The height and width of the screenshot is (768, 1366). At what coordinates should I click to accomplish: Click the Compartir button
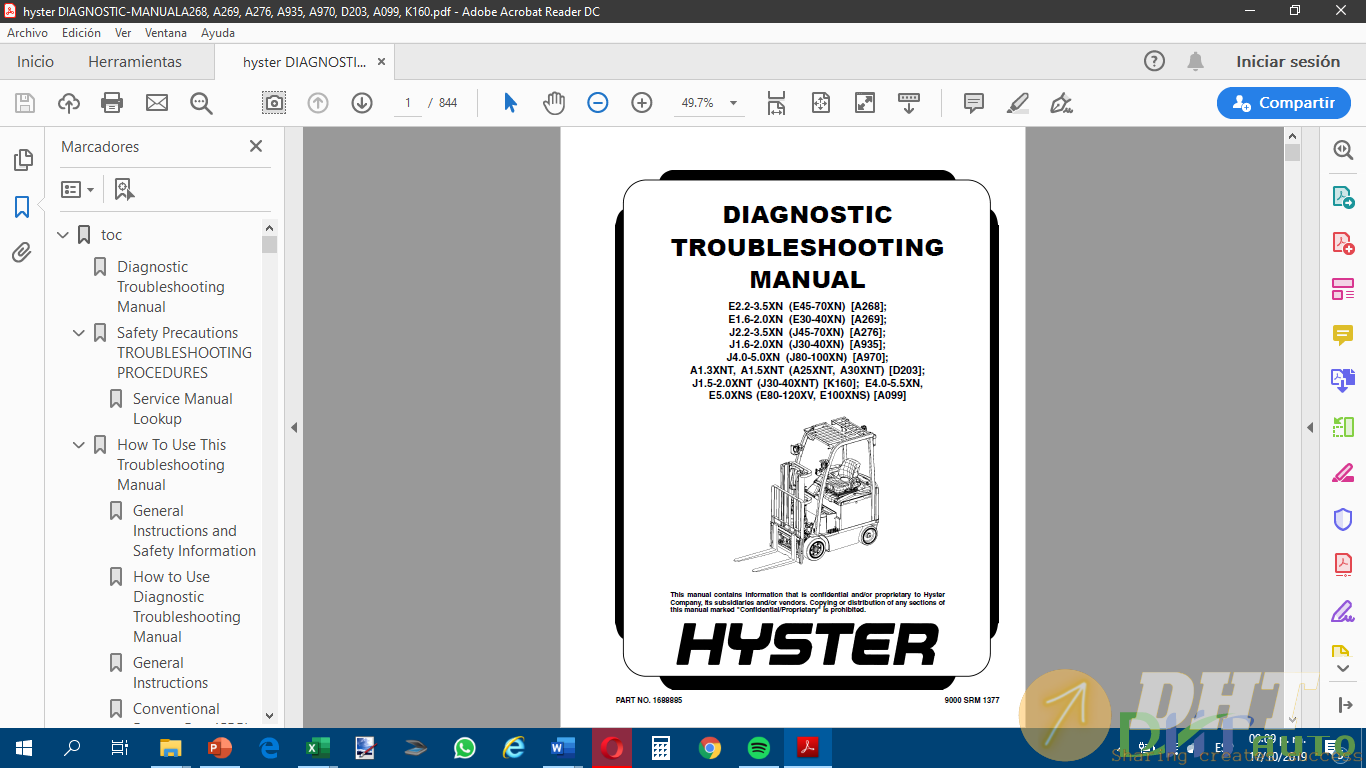click(1283, 103)
